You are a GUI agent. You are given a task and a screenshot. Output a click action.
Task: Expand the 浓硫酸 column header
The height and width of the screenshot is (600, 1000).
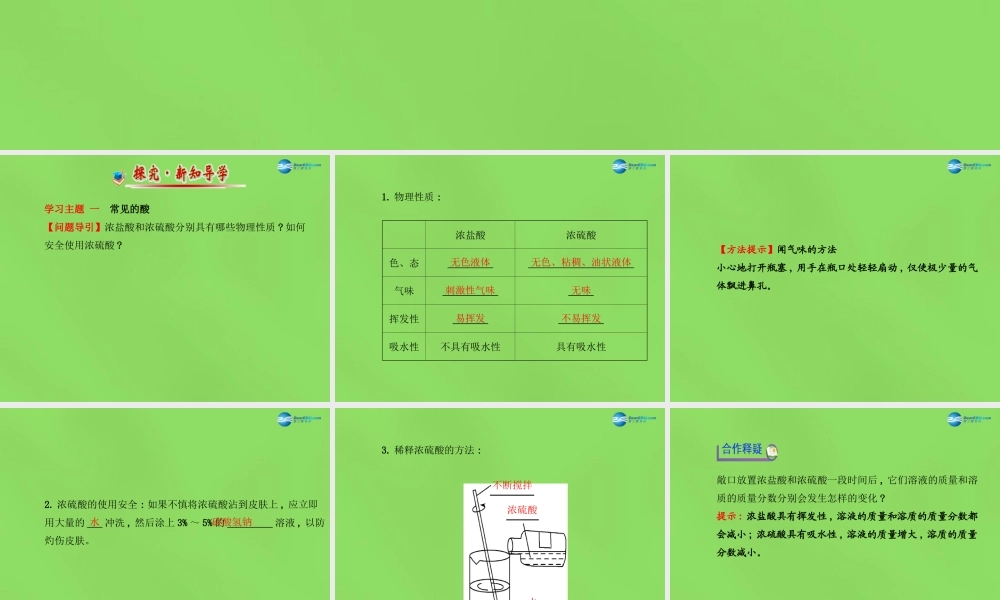coord(581,233)
